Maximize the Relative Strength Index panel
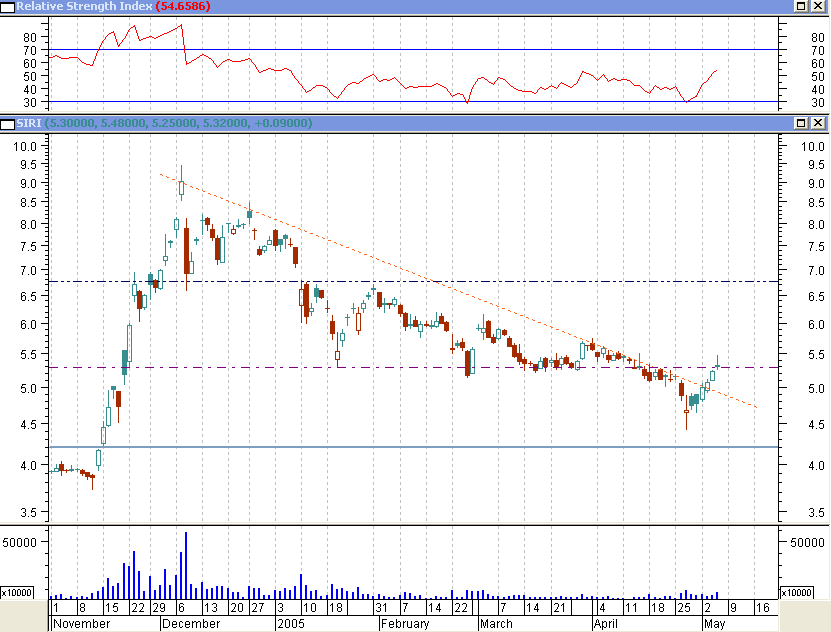 (801, 6)
